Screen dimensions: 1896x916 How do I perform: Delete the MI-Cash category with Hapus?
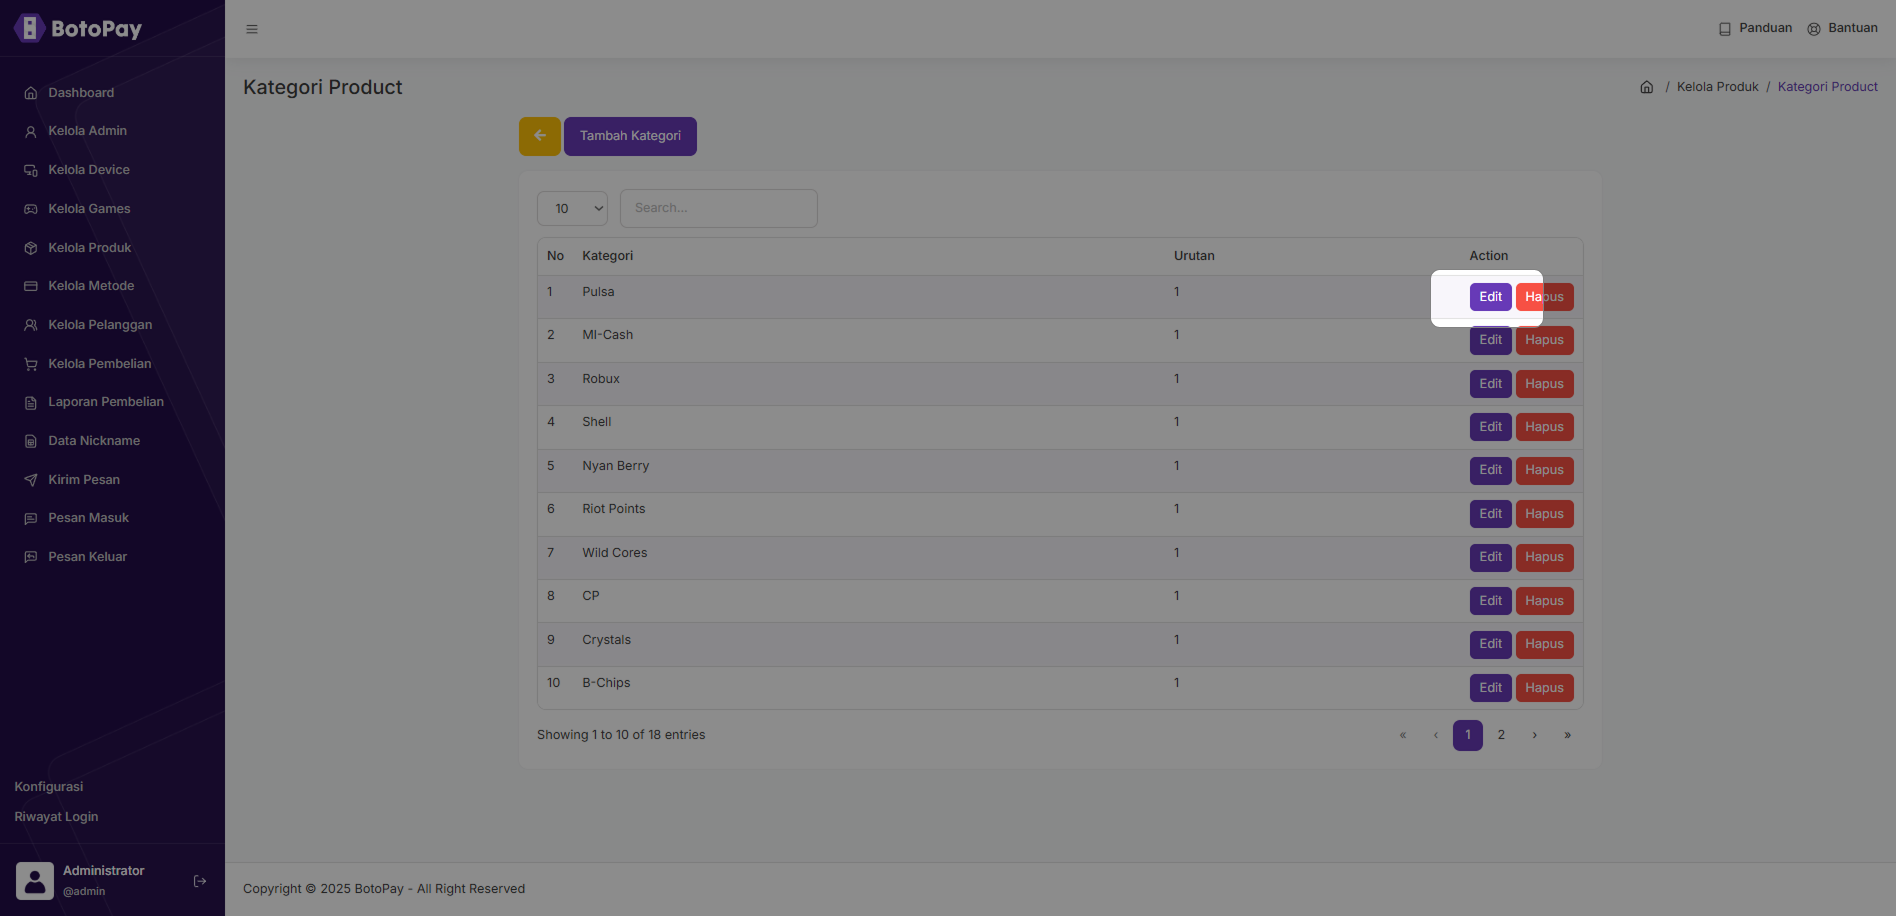1544,340
